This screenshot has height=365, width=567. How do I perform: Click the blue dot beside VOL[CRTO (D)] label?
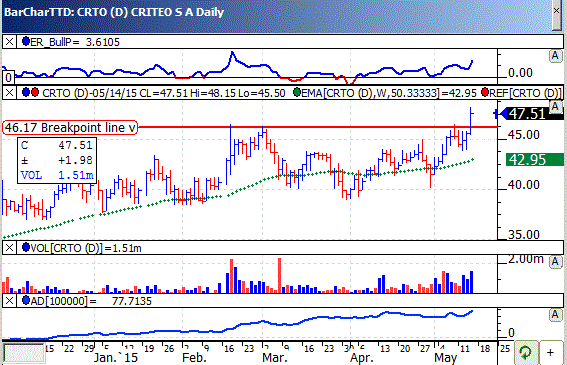[x=26, y=247]
